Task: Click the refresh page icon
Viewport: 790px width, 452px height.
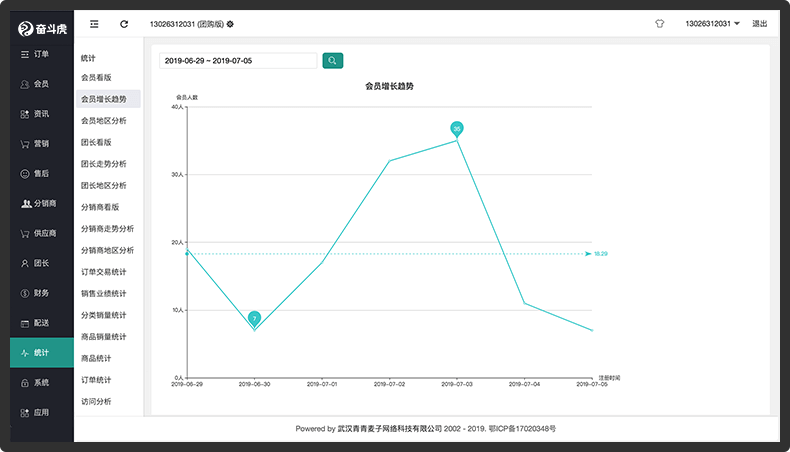Action: click(124, 24)
